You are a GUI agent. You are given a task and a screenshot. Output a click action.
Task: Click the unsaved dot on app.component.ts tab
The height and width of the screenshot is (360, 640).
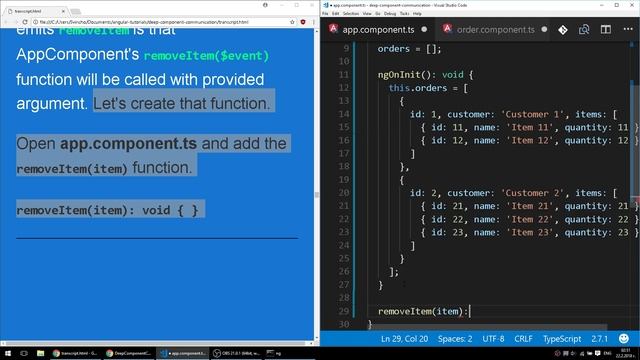tap(424, 29)
